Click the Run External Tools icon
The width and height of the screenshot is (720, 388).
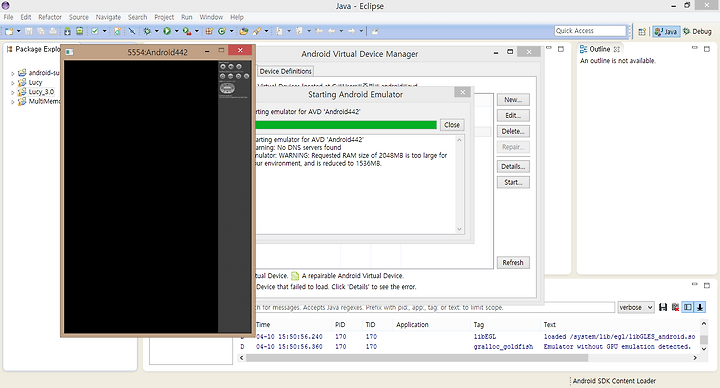[x=186, y=31]
